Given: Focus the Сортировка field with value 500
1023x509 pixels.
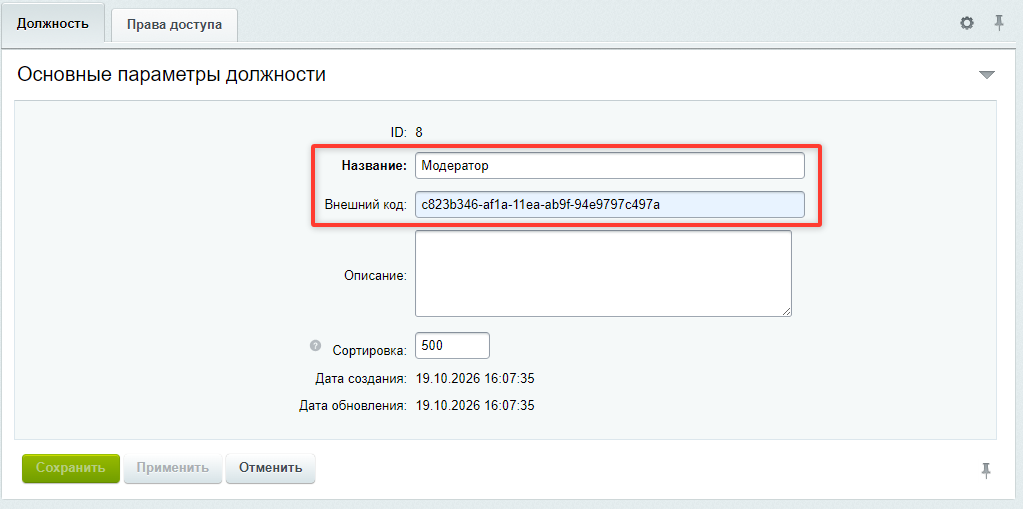Looking at the screenshot, I should pyautogui.click(x=452, y=345).
